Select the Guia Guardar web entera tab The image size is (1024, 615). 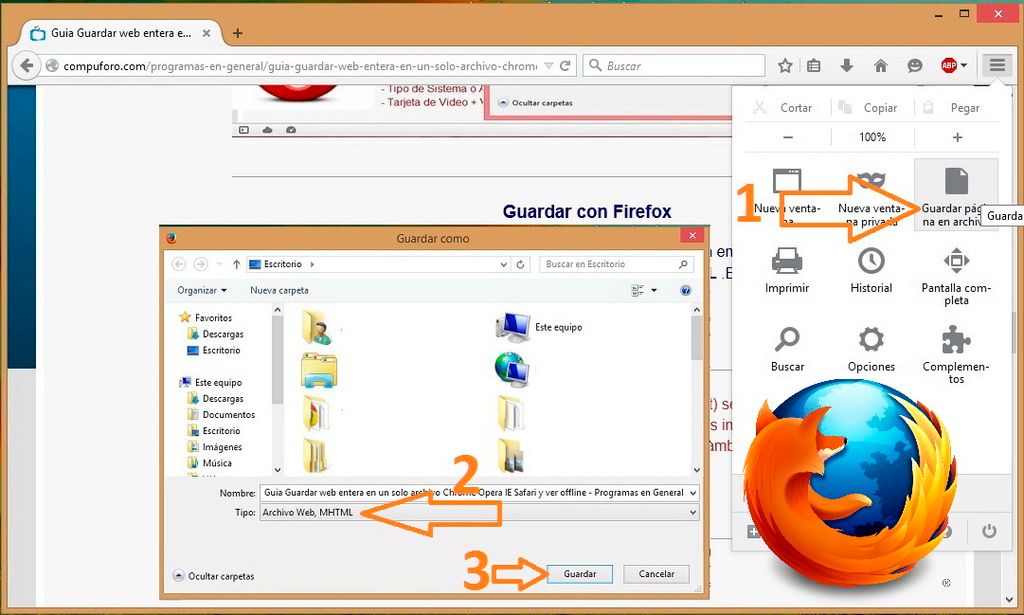121,33
